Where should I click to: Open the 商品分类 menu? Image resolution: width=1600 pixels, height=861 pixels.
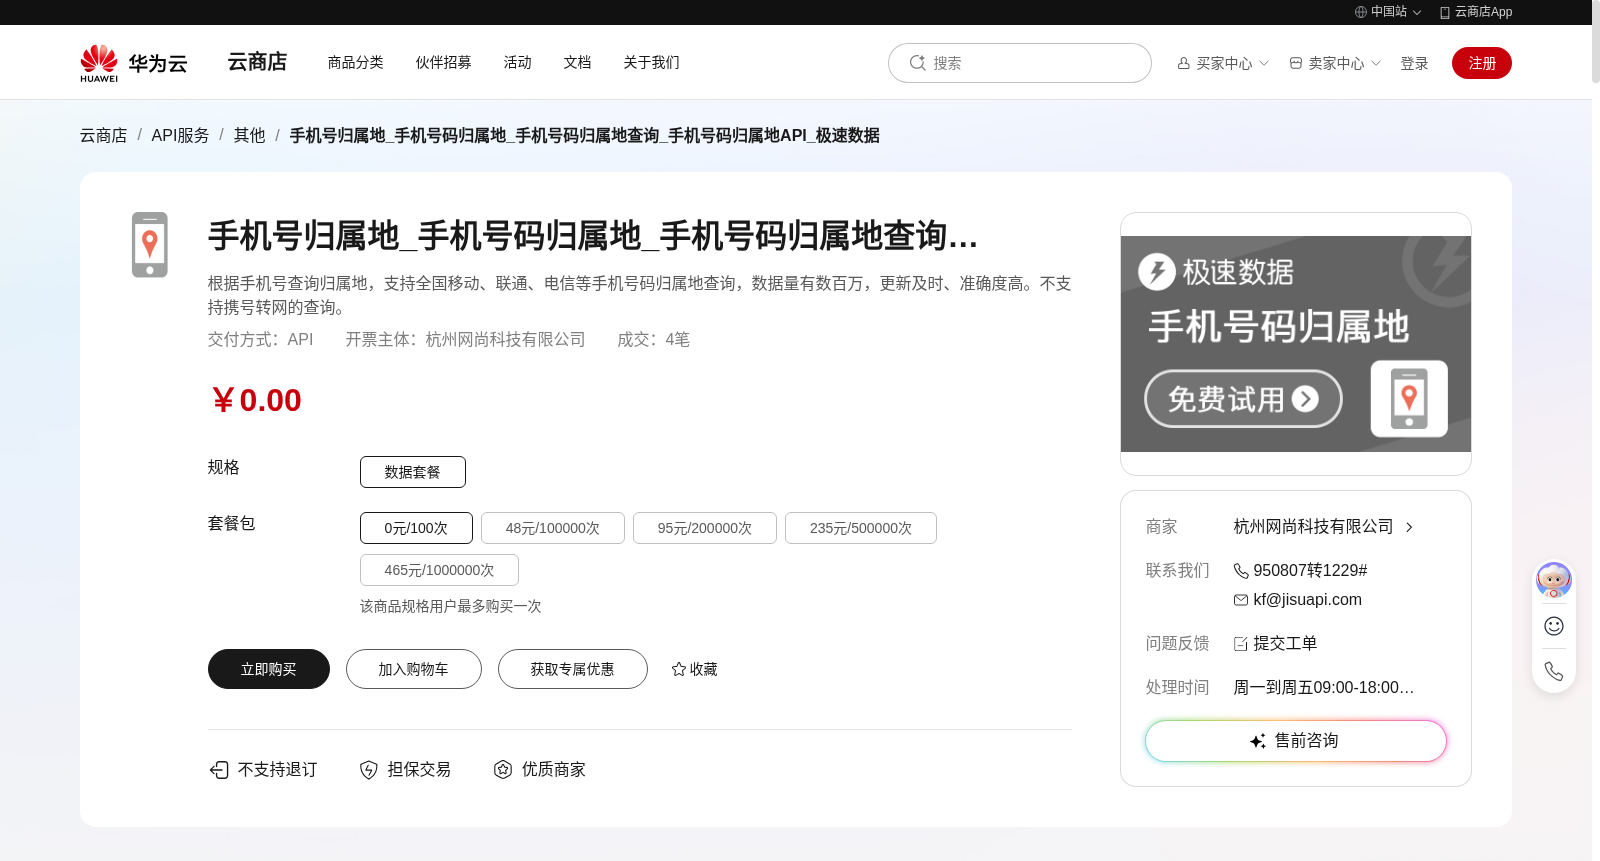pyautogui.click(x=356, y=62)
